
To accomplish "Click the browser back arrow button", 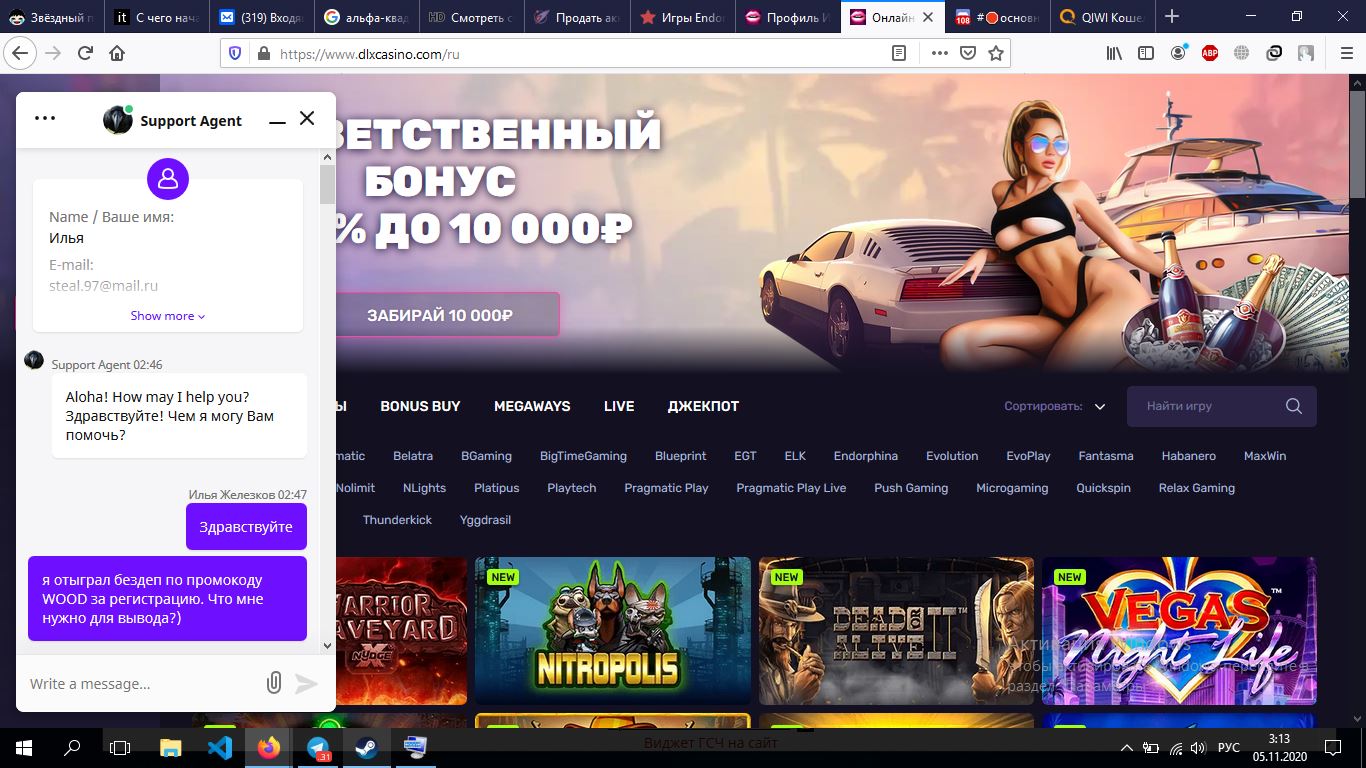I will 19,53.
